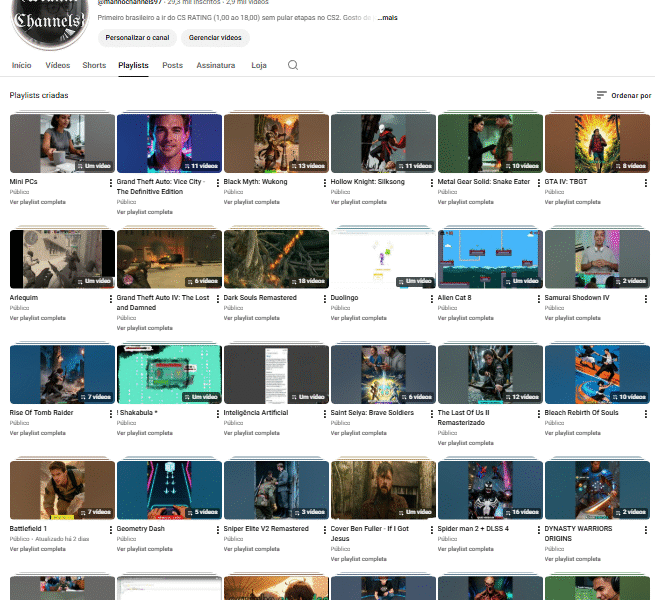View full Battlefield 1 playlist link
Image resolution: width=655 pixels, height=600 pixels.
point(38,549)
